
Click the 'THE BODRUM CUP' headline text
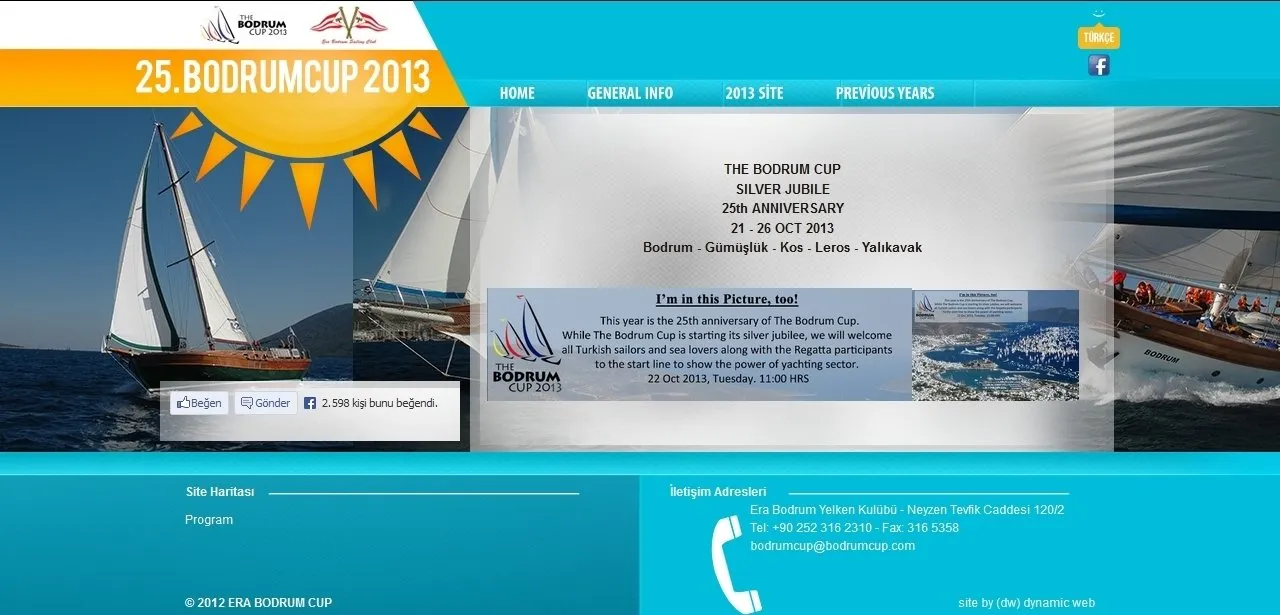coord(783,169)
